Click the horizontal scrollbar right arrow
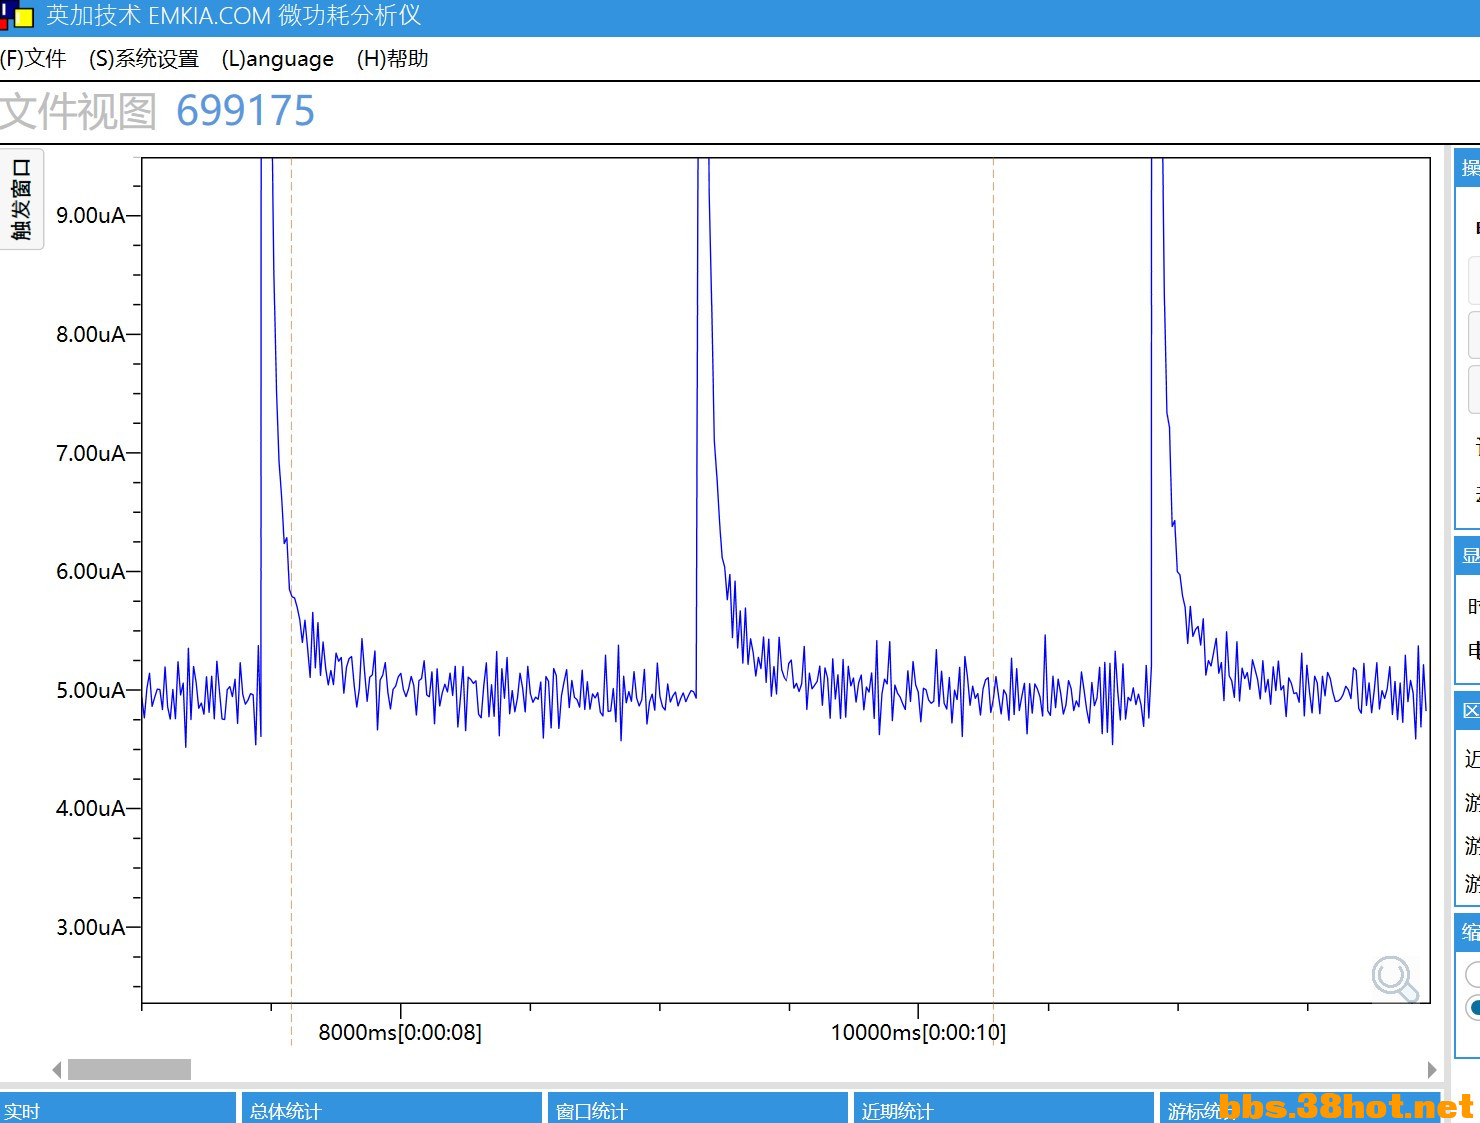The height and width of the screenshot is (1123, 1480). click(1432, 1070)
